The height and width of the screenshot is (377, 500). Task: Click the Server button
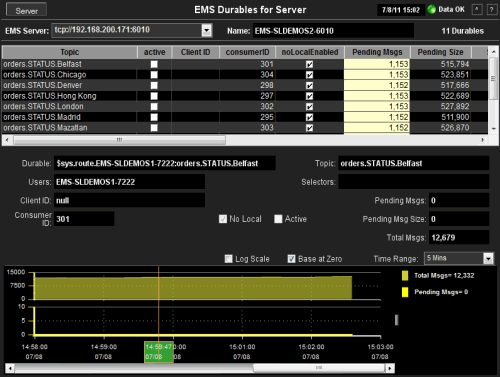[x=26, y=10]
